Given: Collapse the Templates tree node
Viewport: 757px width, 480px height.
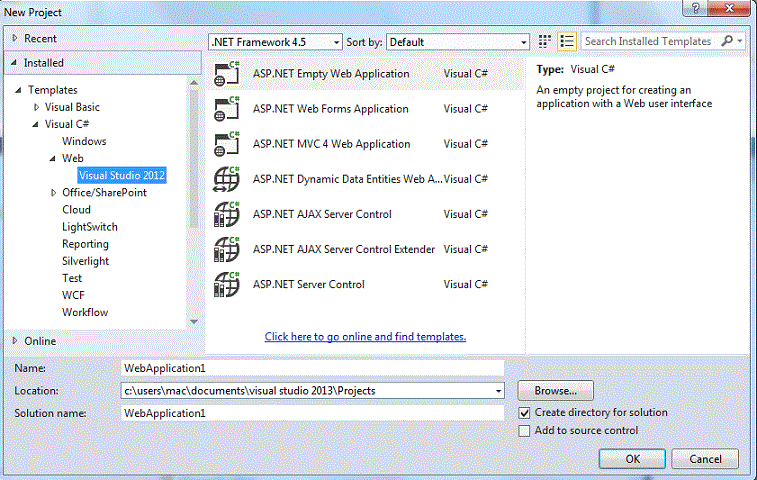Looking at the screenshot, I should click(18, 90).
